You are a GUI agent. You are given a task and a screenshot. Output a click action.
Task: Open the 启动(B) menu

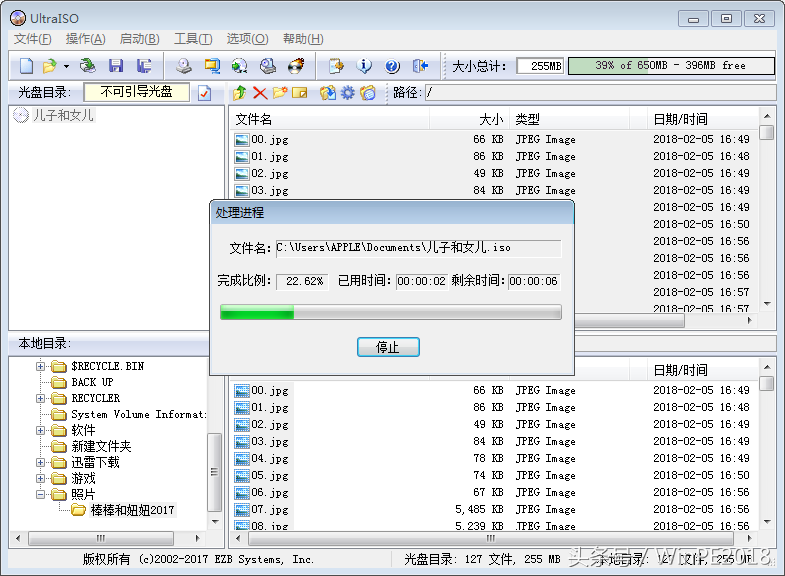139,39
